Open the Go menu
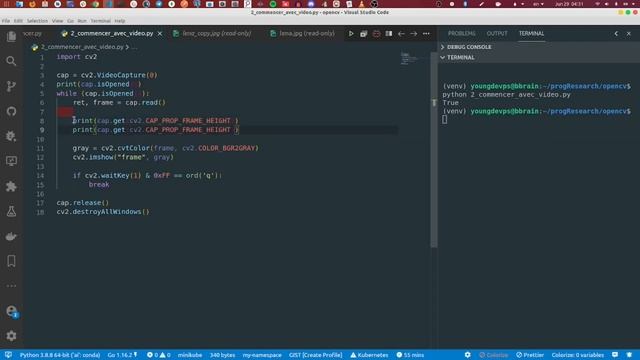This screenshot has width=640, height=360. 71,21
